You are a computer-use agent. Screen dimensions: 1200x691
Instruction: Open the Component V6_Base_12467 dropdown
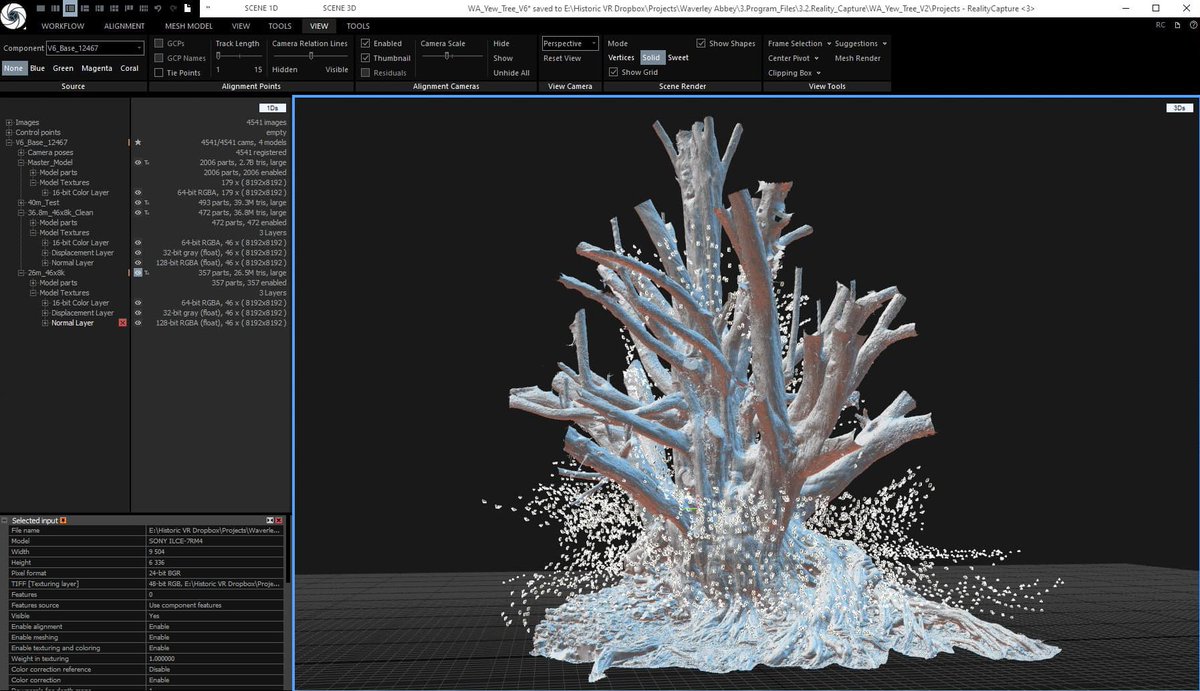96,48
